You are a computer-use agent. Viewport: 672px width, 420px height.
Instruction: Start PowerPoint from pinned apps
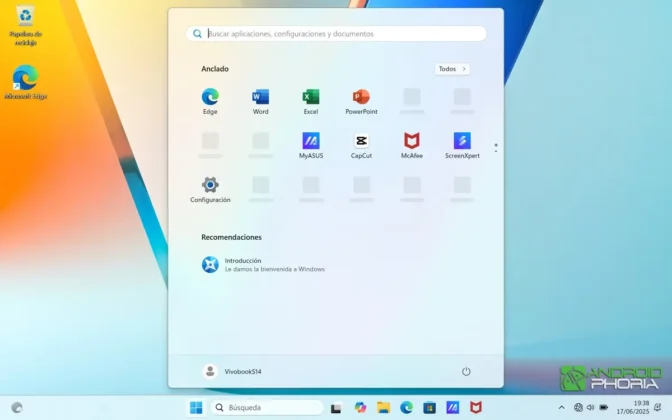click(x=361, y=102)
